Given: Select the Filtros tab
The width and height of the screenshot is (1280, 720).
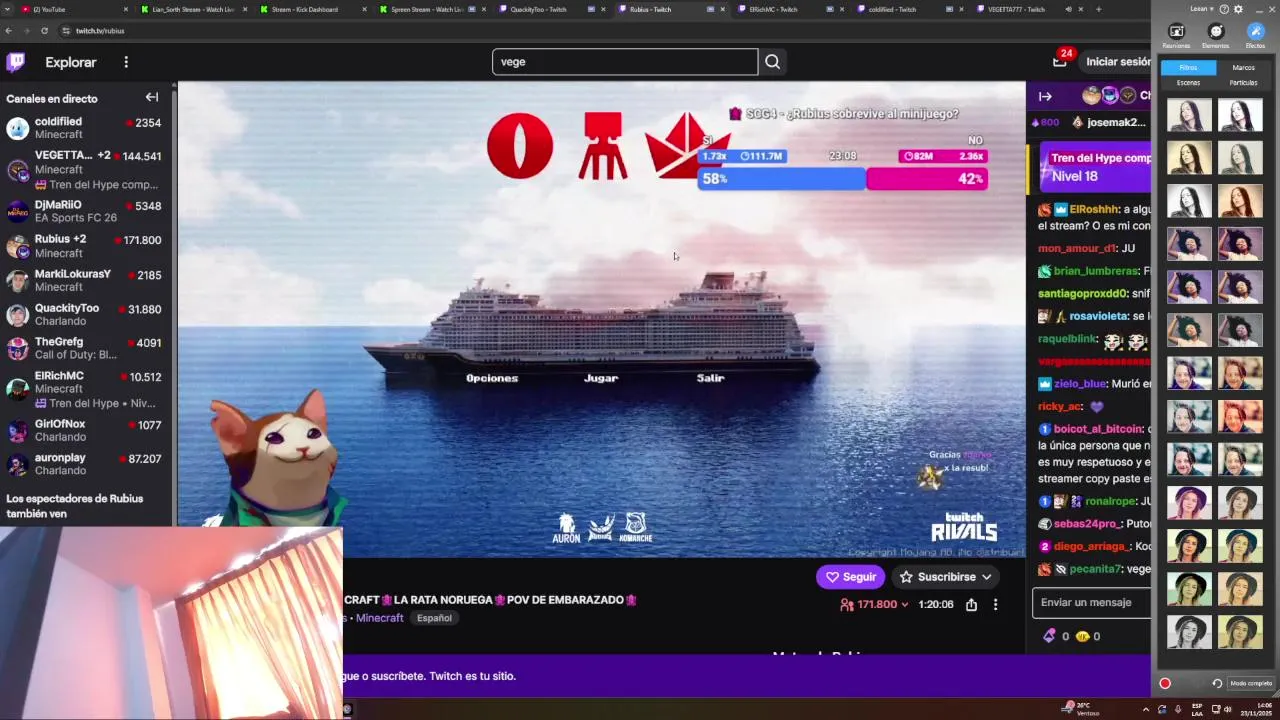Looking at the screenshot, I should click(1188, 68).
